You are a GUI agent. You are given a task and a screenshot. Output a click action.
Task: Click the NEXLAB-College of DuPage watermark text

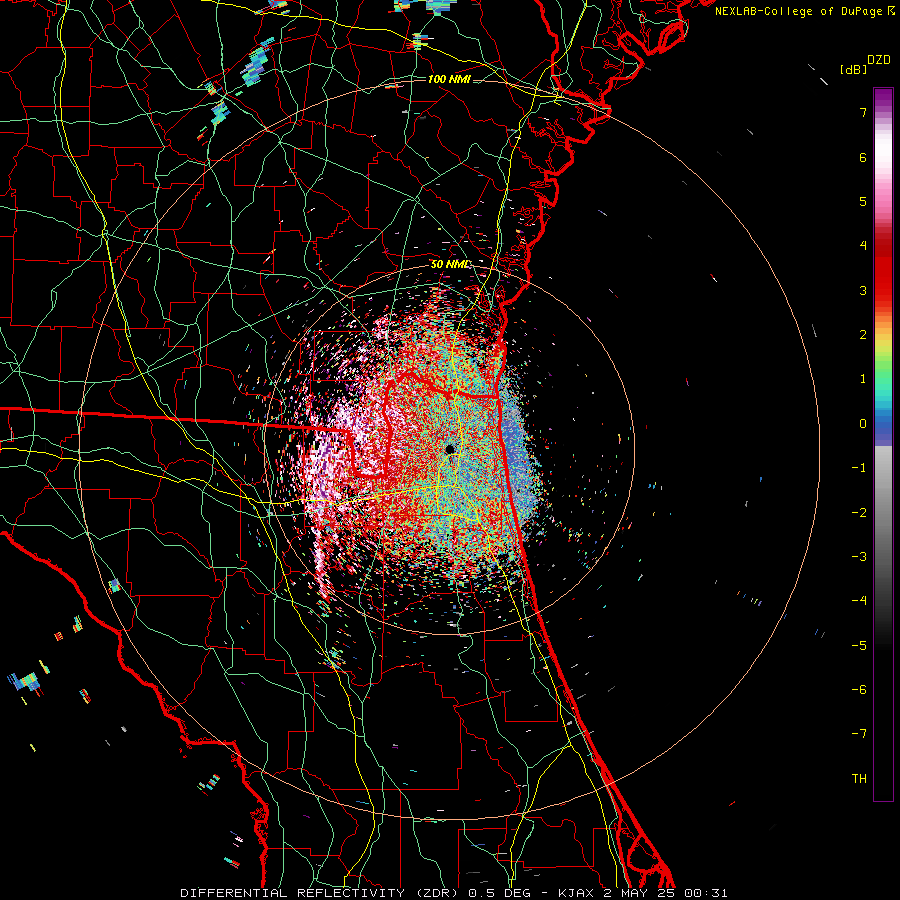[x=804, y=11]
